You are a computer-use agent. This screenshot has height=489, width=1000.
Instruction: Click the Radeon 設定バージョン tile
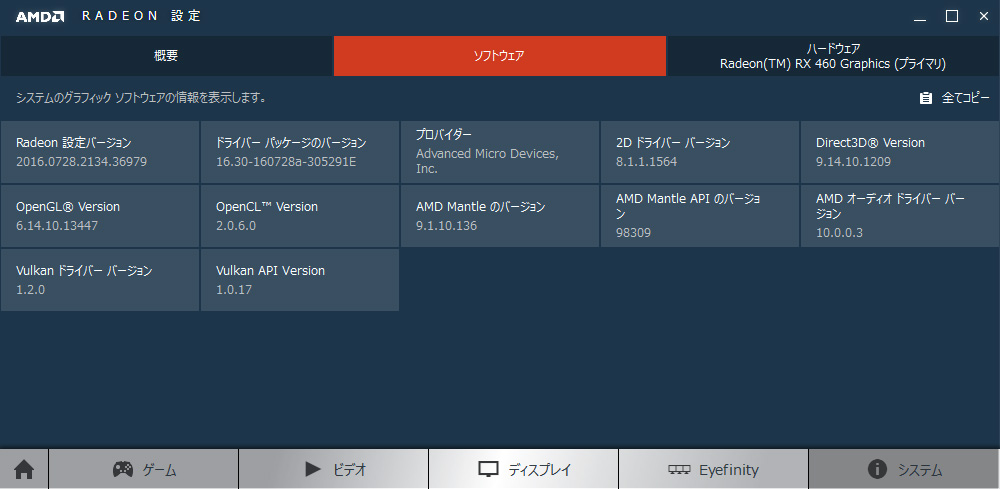point(100,152)
